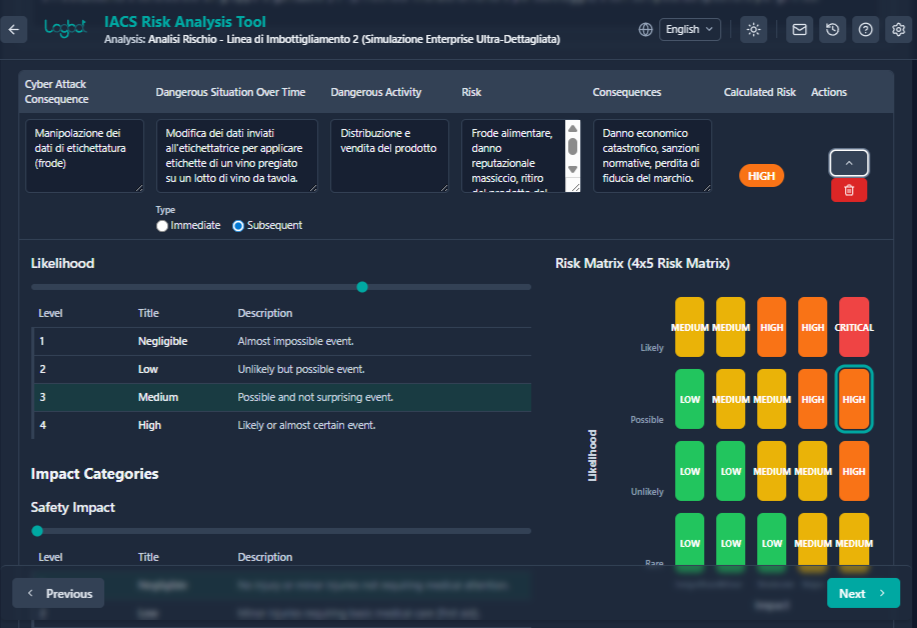Select the Immediate type radio button
Screen dimensions: 917x628
click(x=163, y=226)
